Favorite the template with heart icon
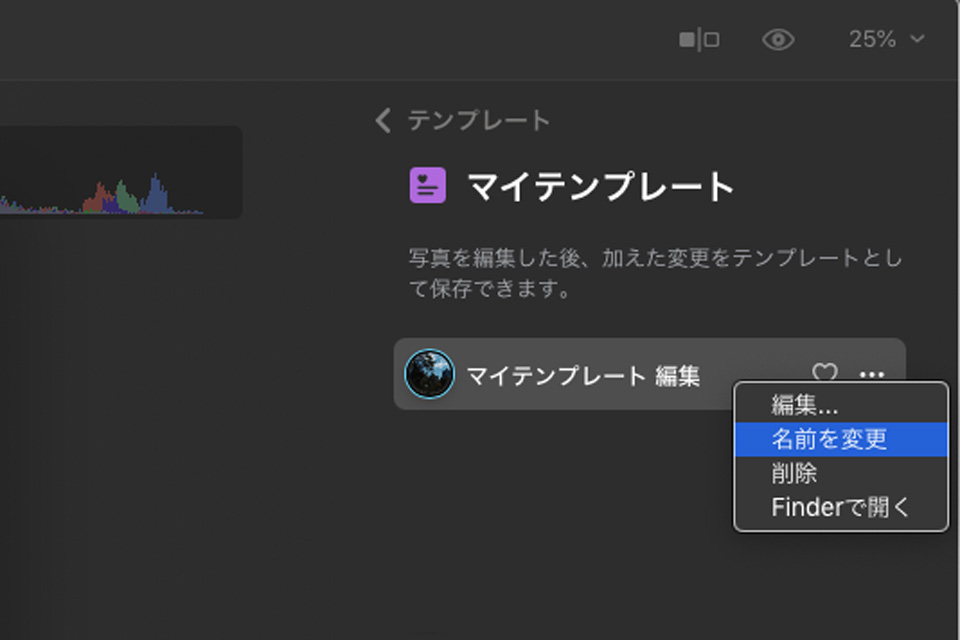This screenshot has height=640, width=960. [x=825, y=372]
